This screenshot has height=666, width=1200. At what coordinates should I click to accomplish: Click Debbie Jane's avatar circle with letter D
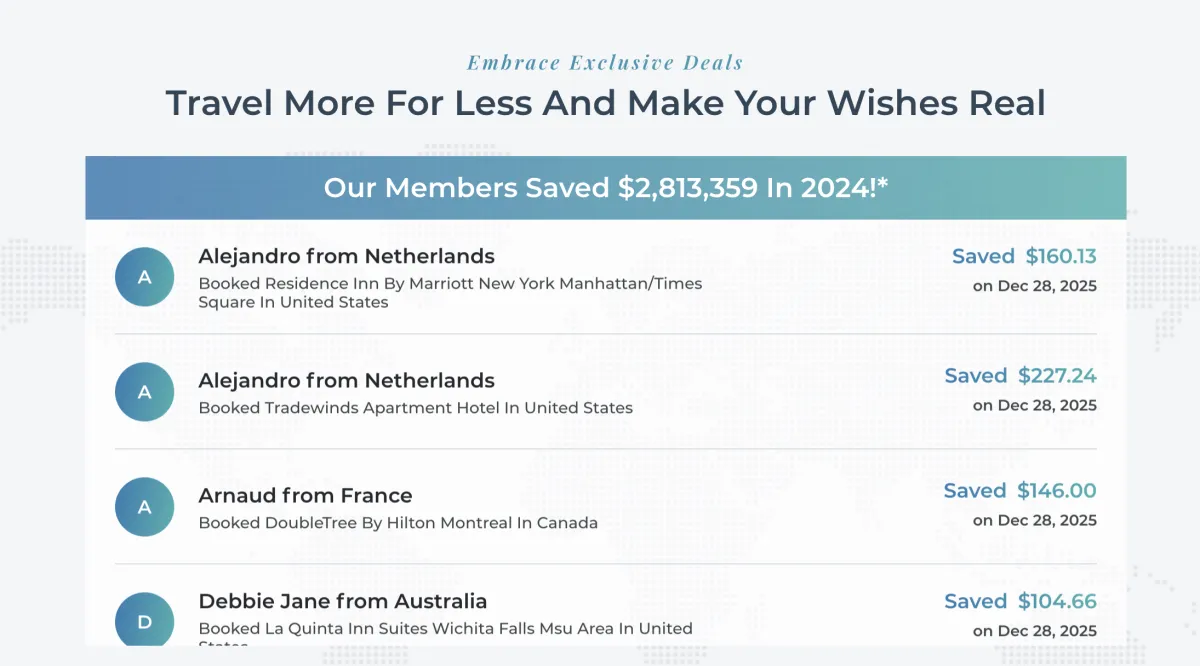[145, 620]
